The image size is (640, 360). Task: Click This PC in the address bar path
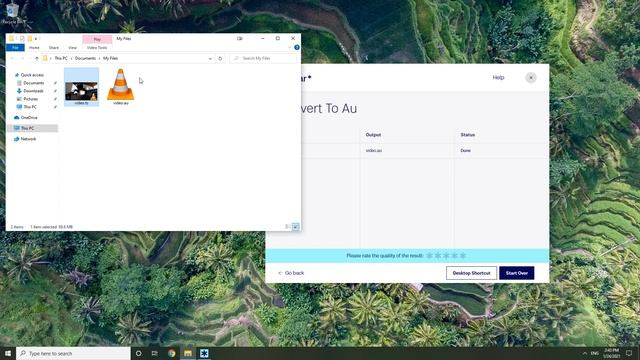61,58
